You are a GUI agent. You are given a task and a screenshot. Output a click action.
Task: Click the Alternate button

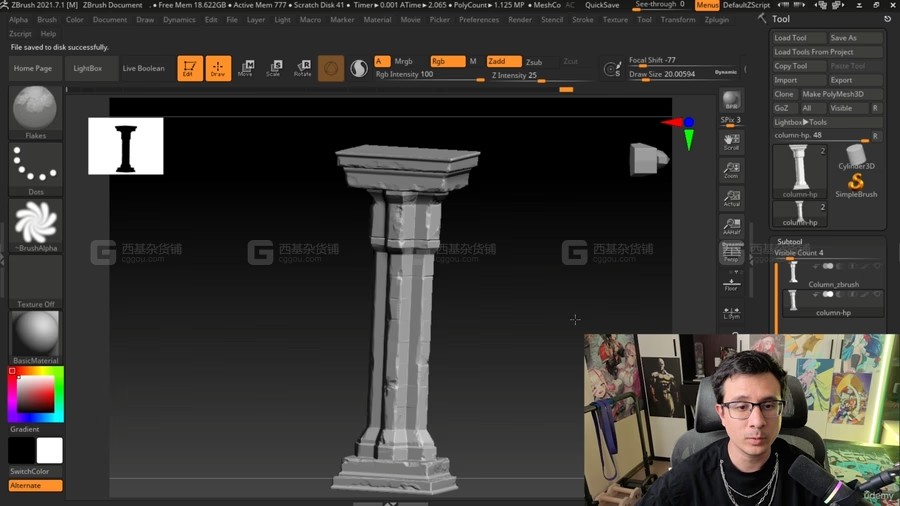36,485
